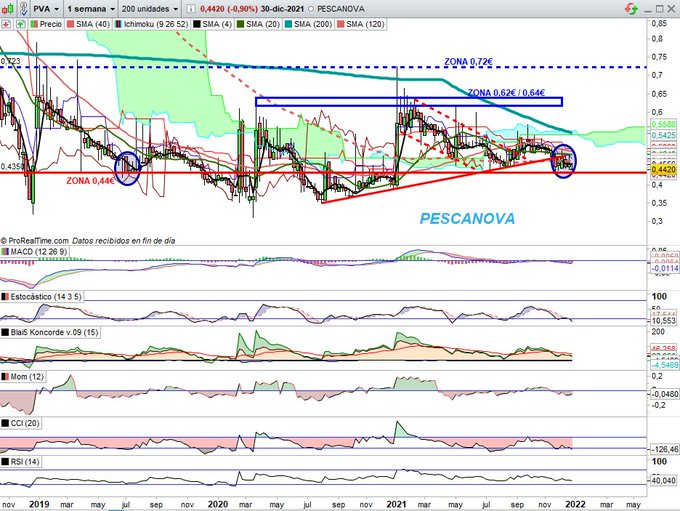Click the 0,5425 Ichimoku price tag
The height and width of the screenshot is (511, 680).
point(664,135)
